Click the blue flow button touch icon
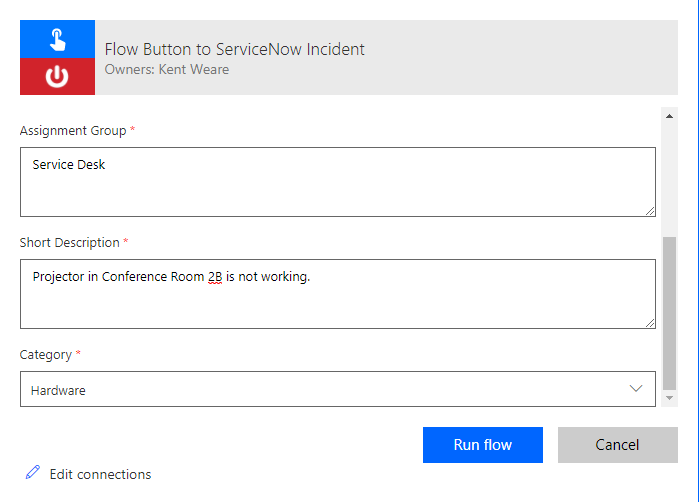Viewport: 699px width, 502px height. [57, 39]
